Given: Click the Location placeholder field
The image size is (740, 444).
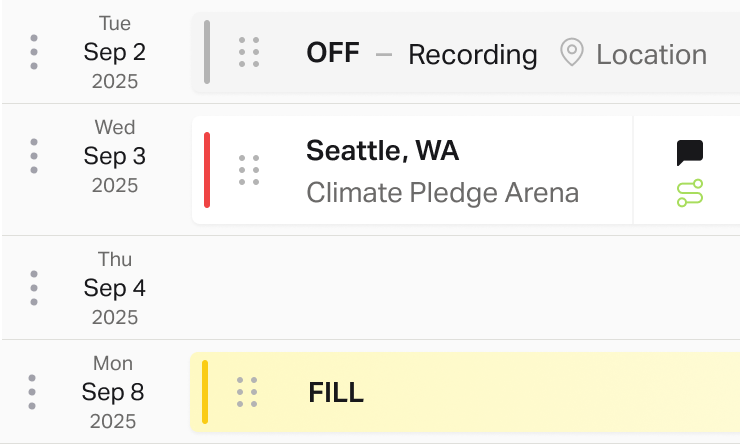Looking at the screenshot, I should [651, 55].
